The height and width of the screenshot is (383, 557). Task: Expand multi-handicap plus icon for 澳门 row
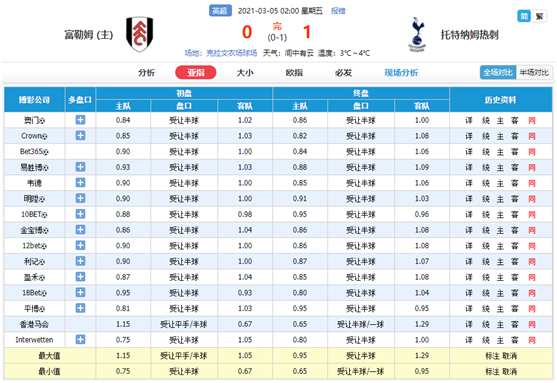point(80,120)
